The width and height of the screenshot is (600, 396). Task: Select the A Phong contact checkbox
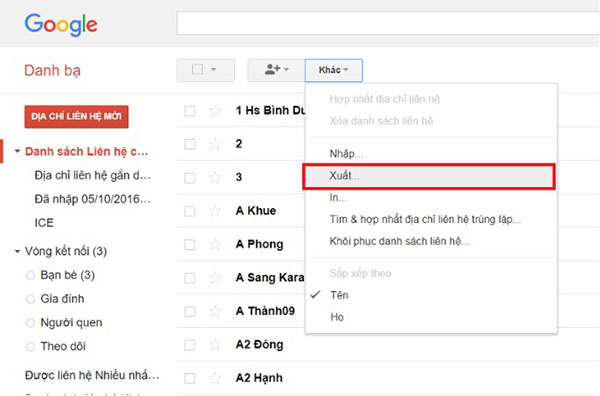190,244
